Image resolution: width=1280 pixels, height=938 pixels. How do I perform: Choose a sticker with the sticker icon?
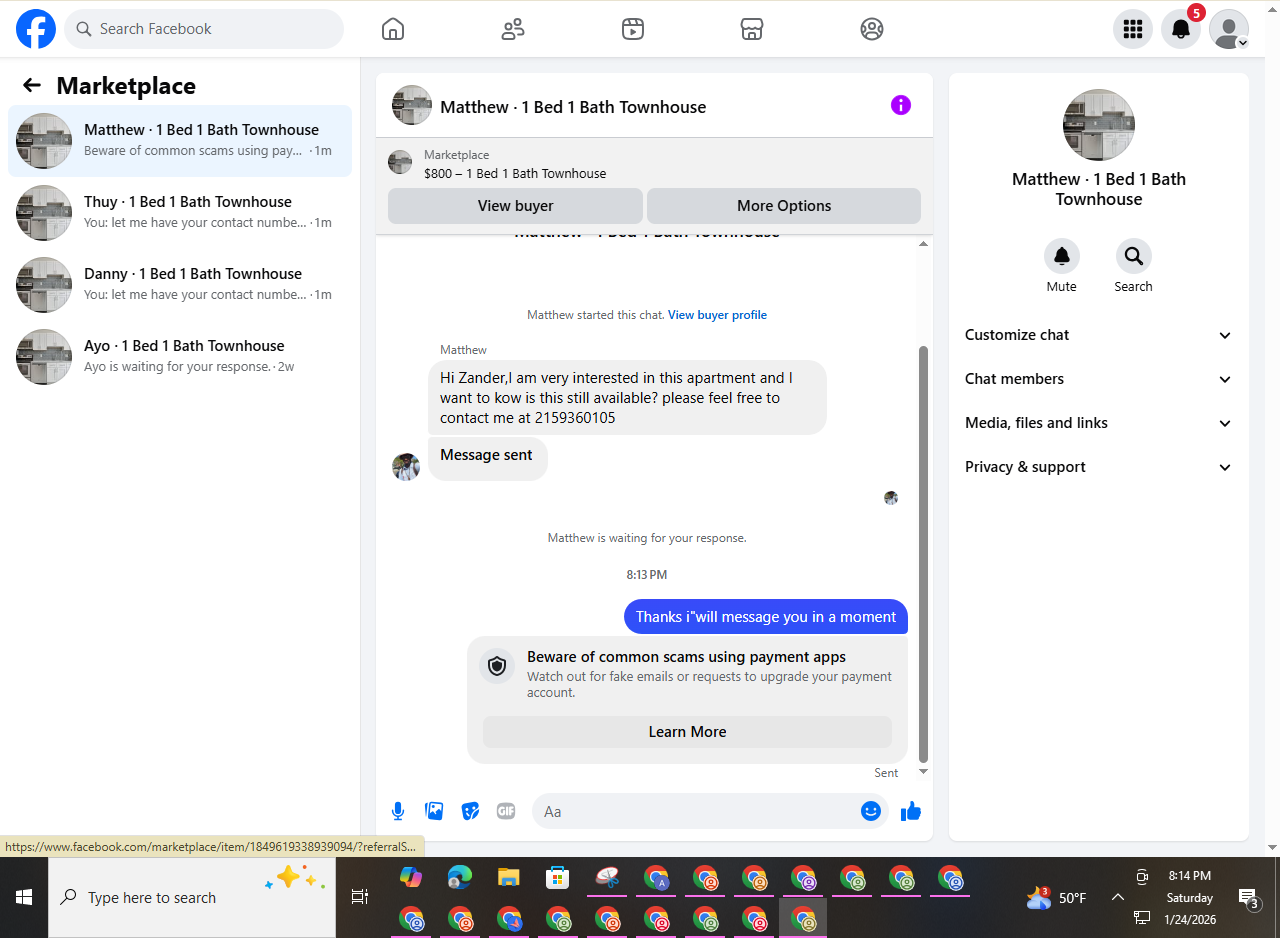[x=470, y=811]
